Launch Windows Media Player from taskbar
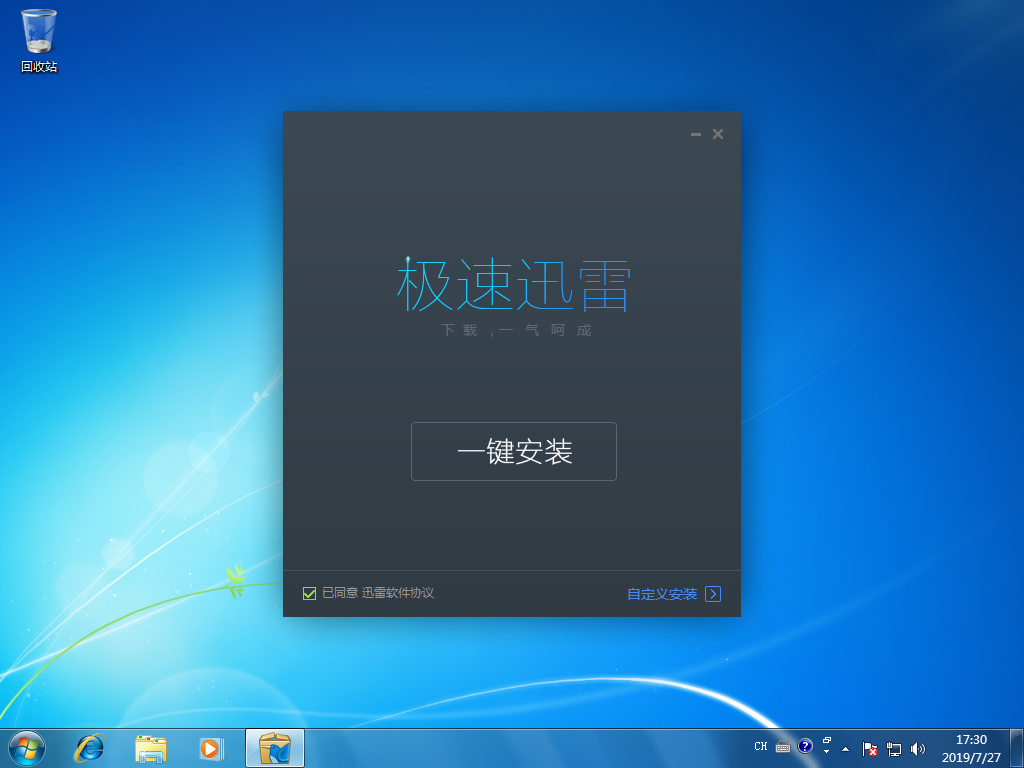The width and height of the screenshot is (1024, 768). tap(210, 747)
